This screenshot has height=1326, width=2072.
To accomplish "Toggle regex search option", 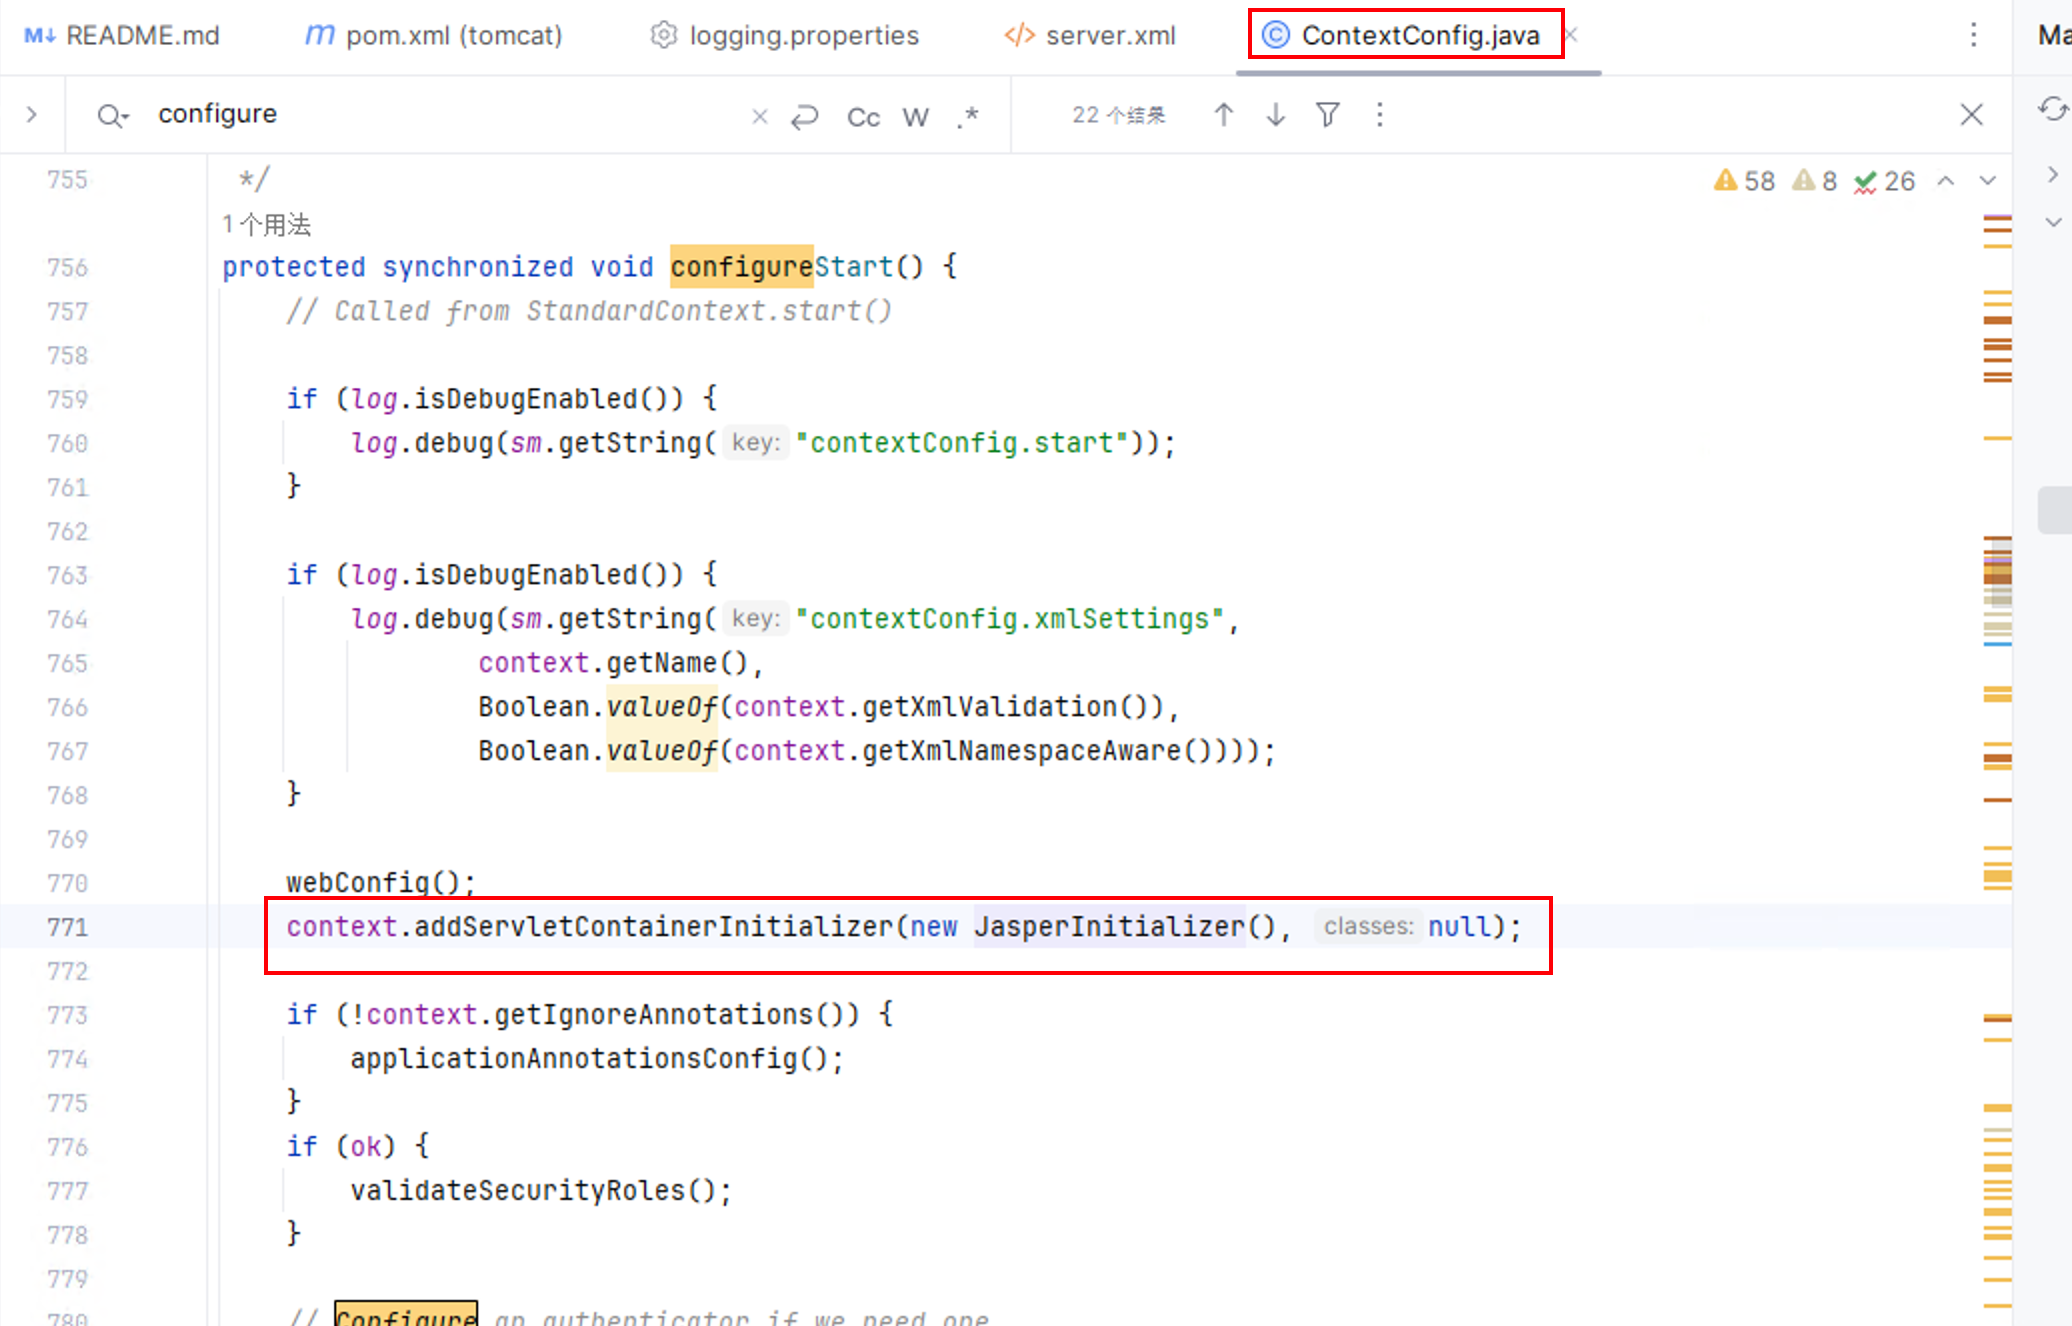I will [967, 117].
